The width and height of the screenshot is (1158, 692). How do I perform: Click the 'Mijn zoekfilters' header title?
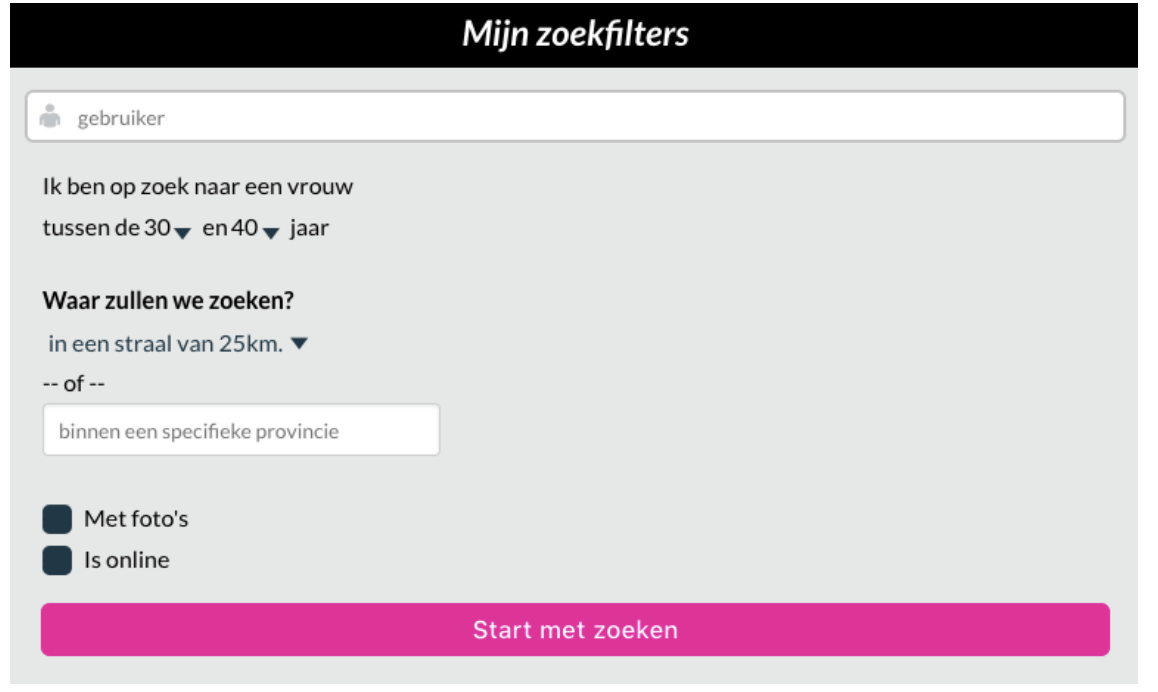click(576, 35)
